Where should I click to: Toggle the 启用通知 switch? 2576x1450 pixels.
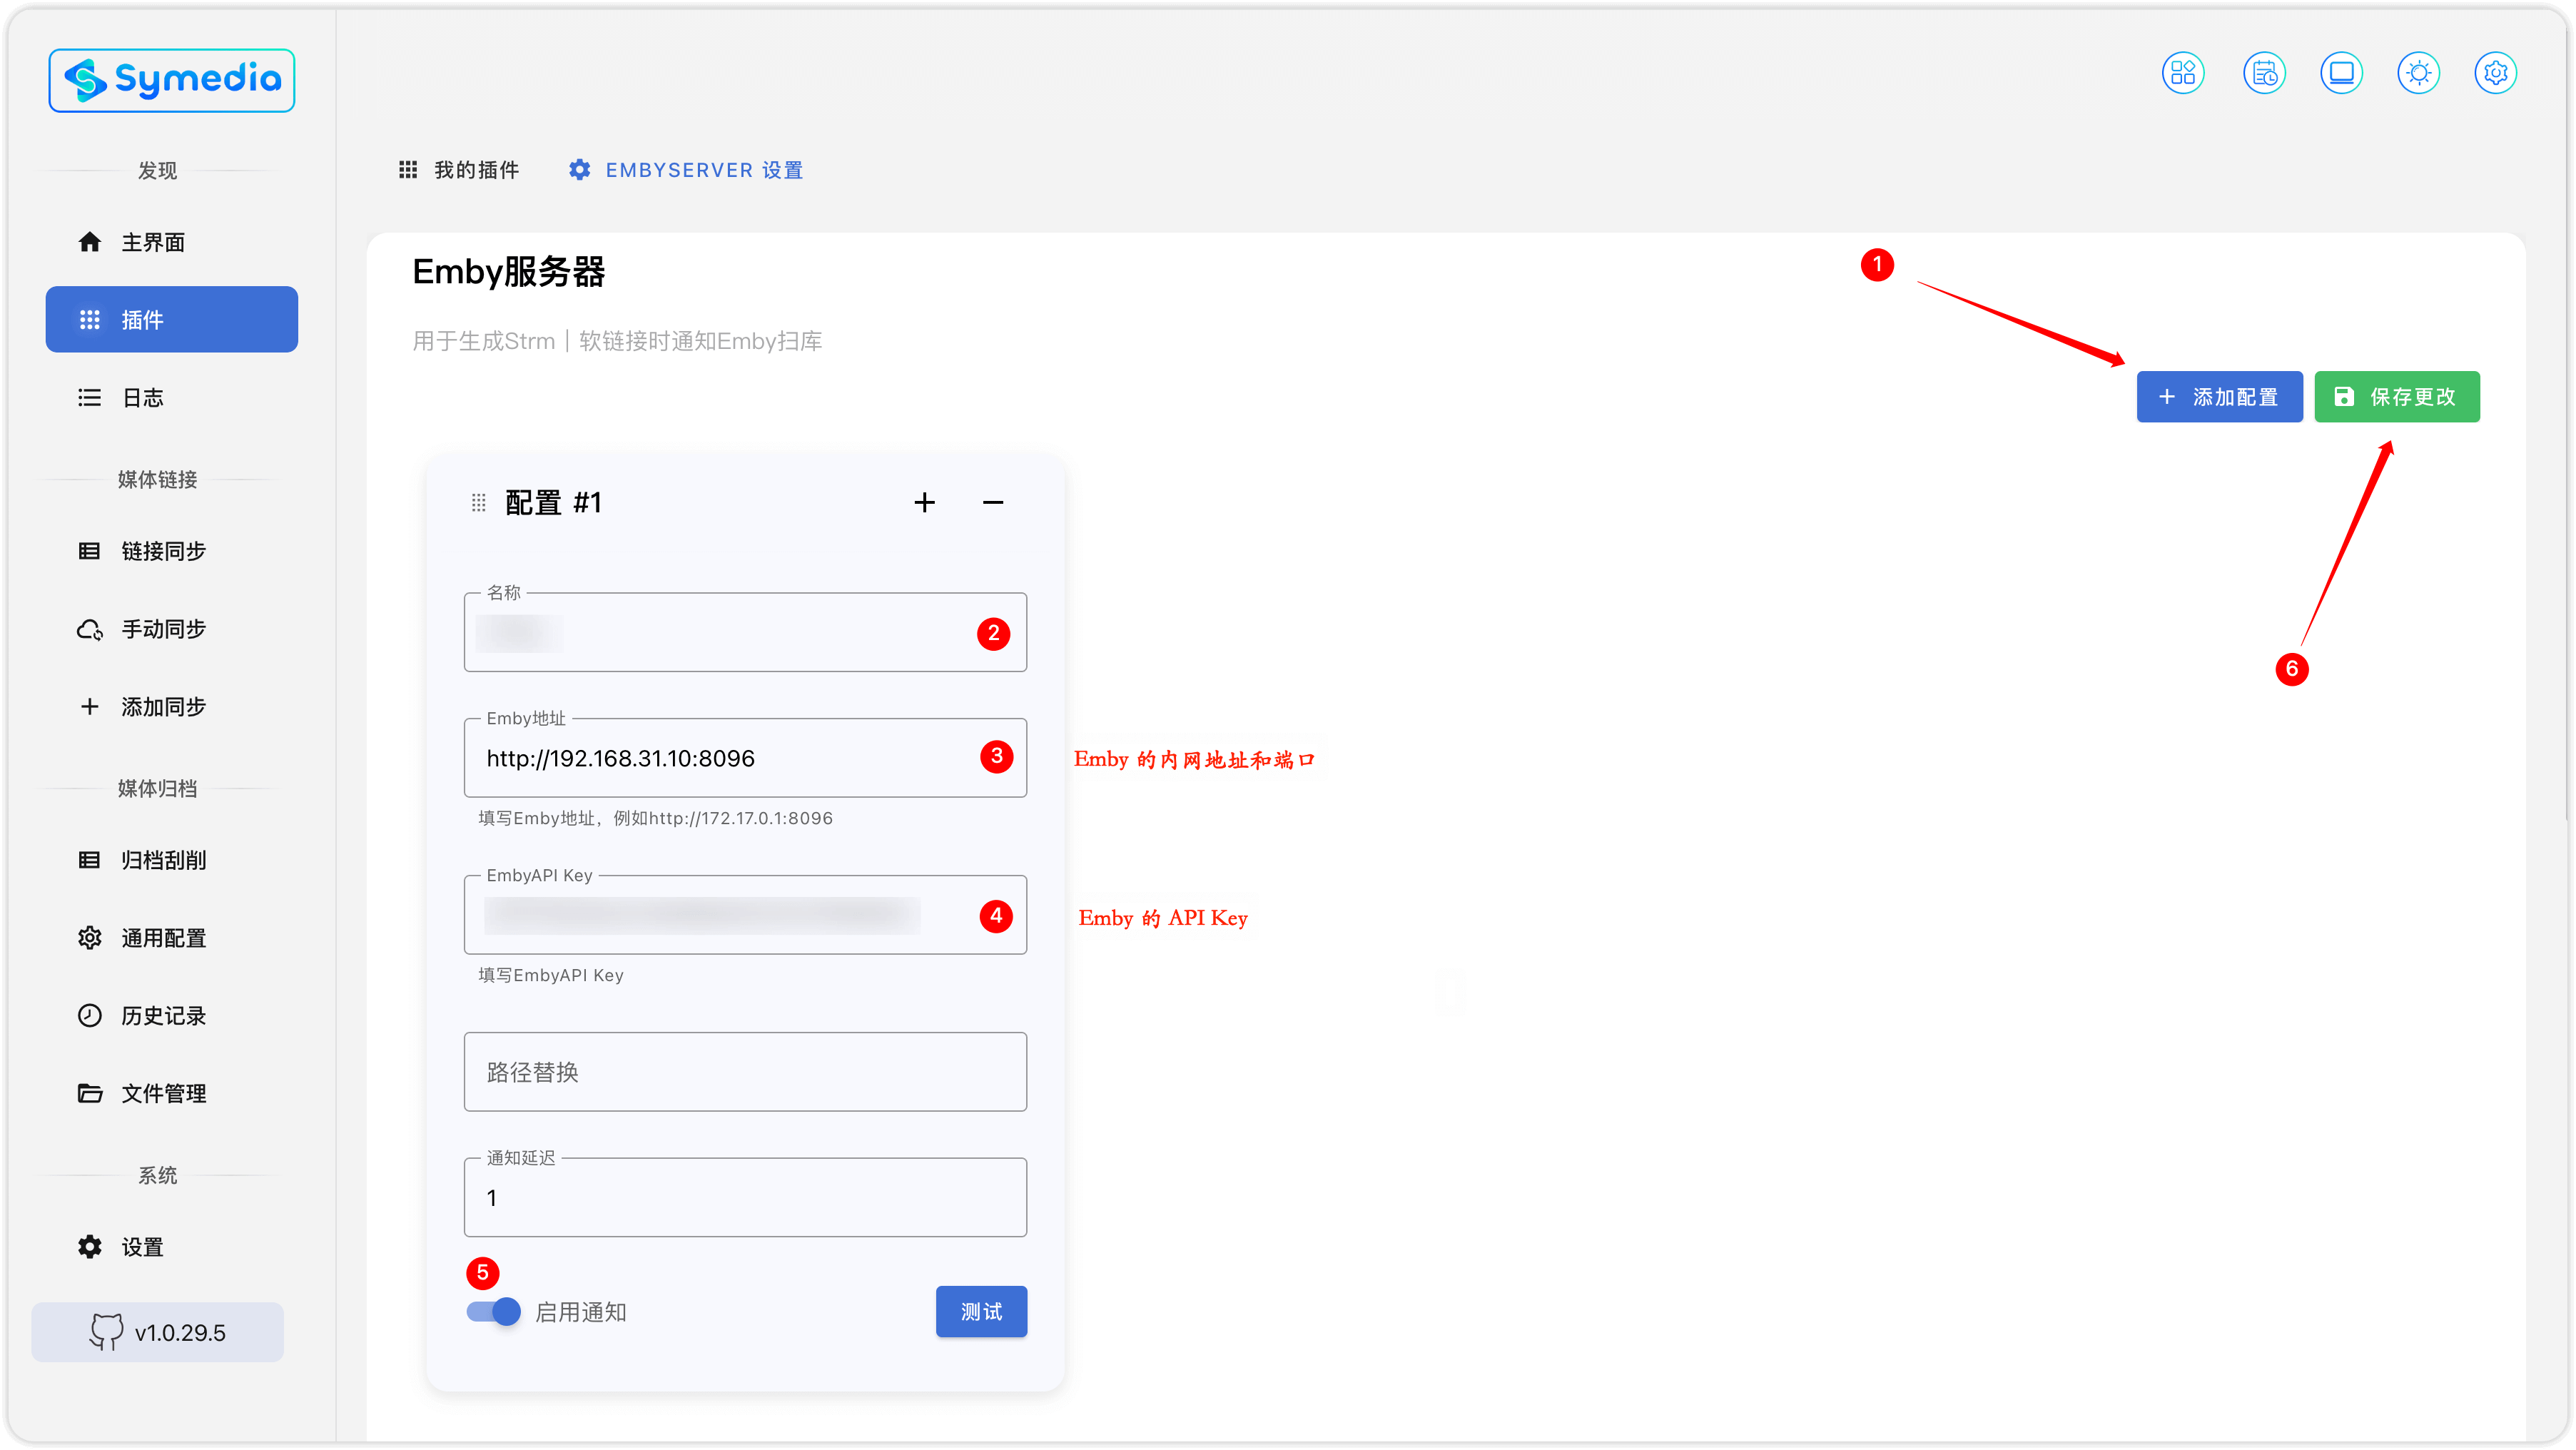494,1312
